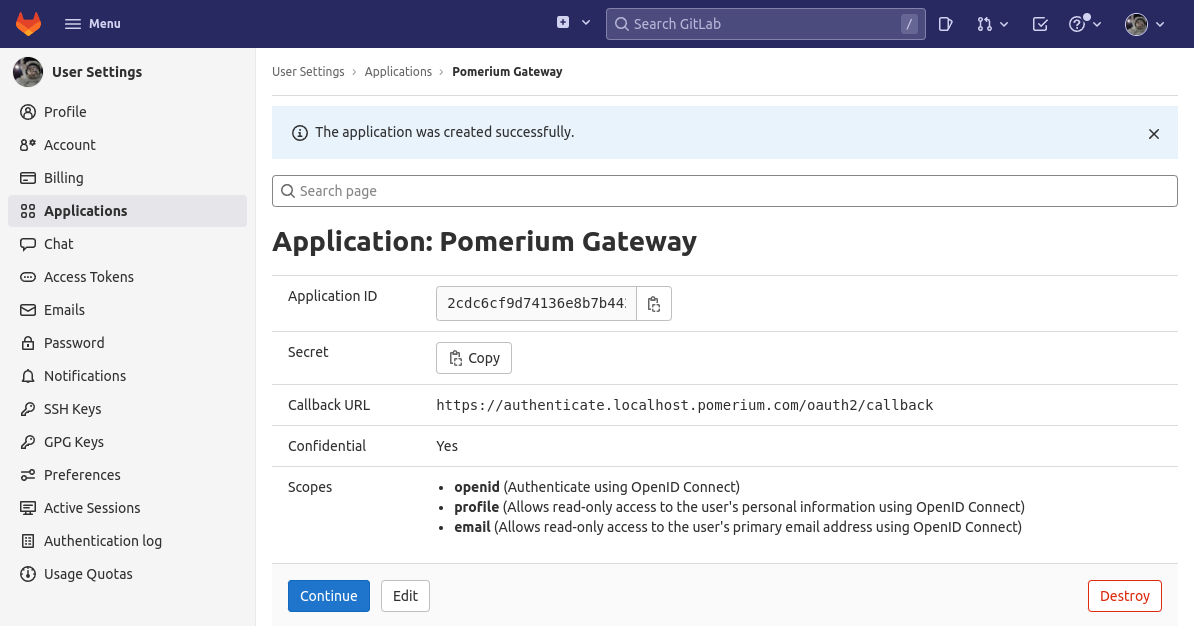1194x626 pixels.
Task: Click the Search page input field
Action: pyautogui.click(x=724, y=191)
